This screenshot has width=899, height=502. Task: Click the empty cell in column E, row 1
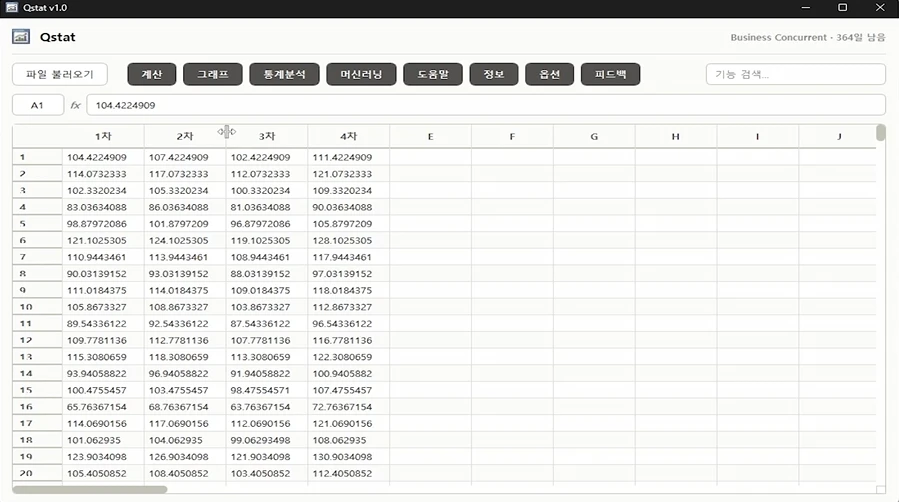[431, 157]
